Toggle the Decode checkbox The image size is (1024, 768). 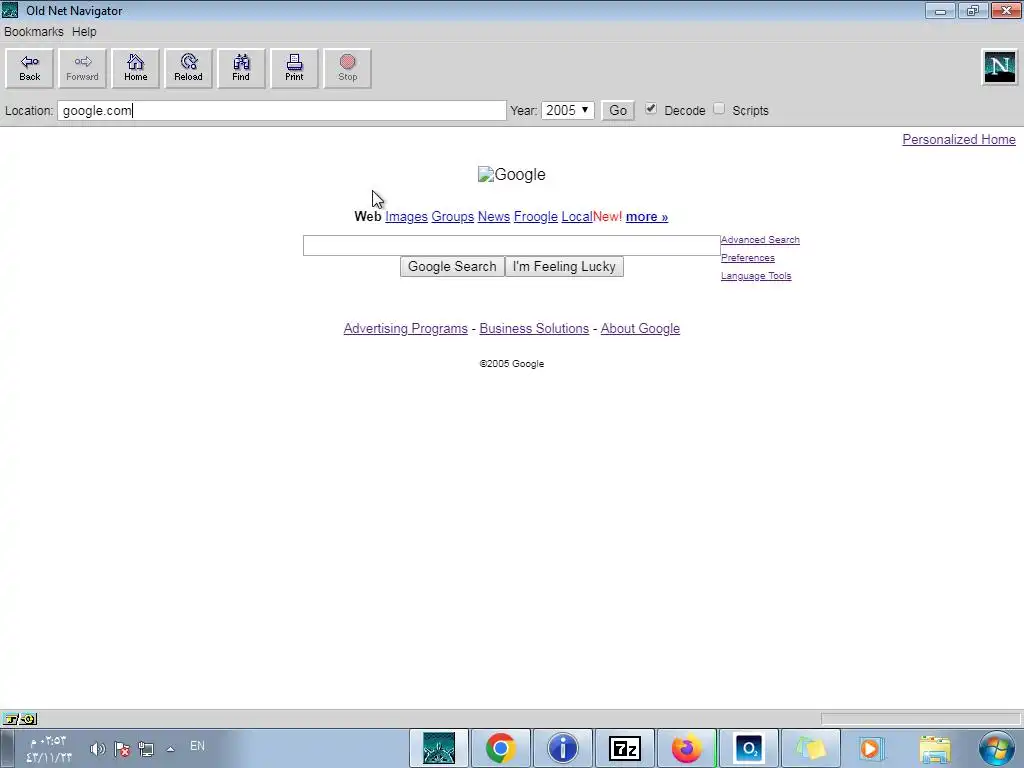click(x=651, y=109)
